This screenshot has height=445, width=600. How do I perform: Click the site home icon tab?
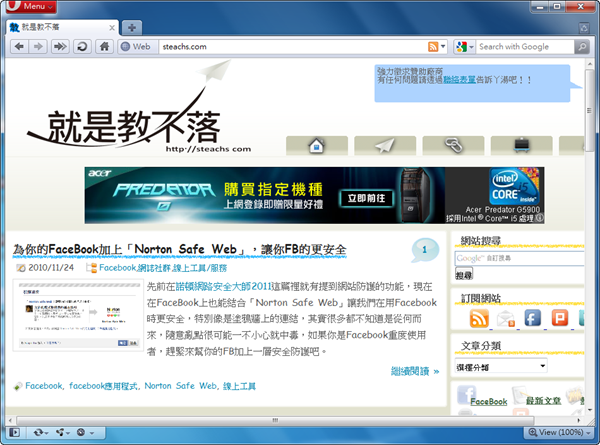(x=317, y=146)
